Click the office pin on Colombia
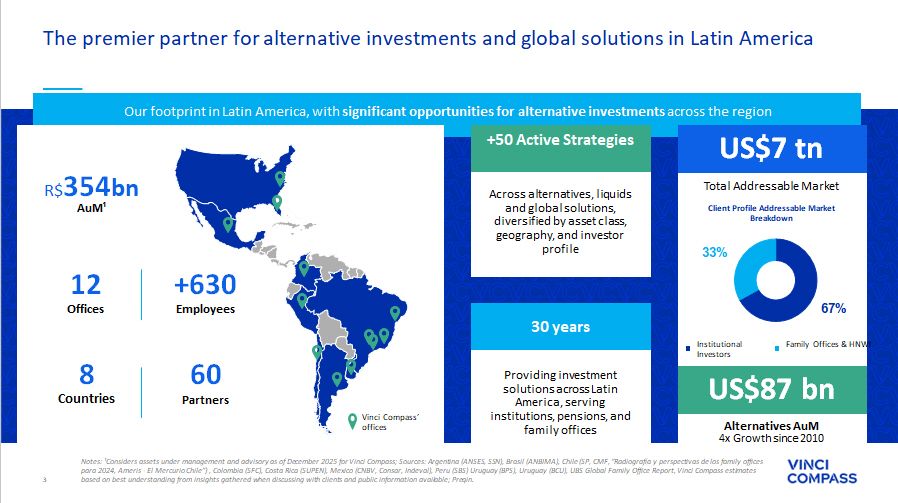This screenshot has width=898, height=503. (304, 268)
